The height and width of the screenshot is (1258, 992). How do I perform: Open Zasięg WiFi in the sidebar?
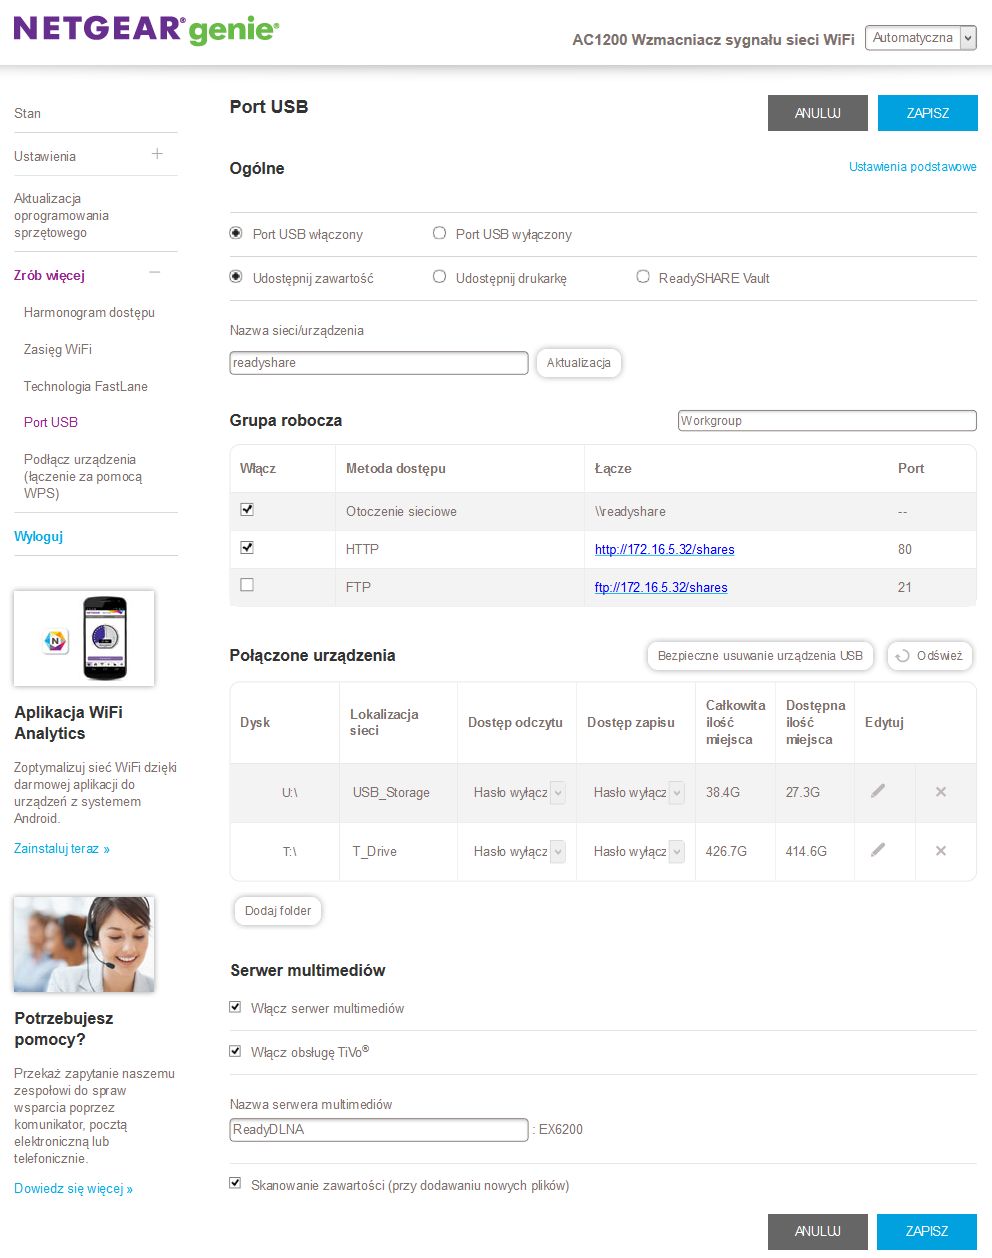pyautogui.click(x=58, y=349)
